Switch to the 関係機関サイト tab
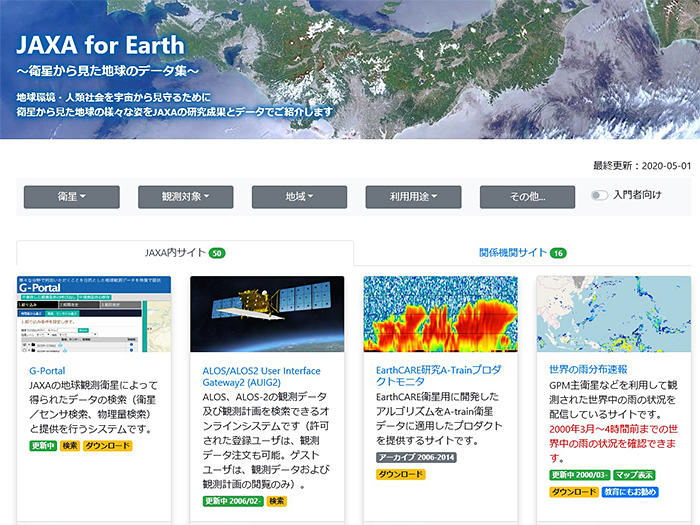The image size is (700, 525). click(522, 253)
